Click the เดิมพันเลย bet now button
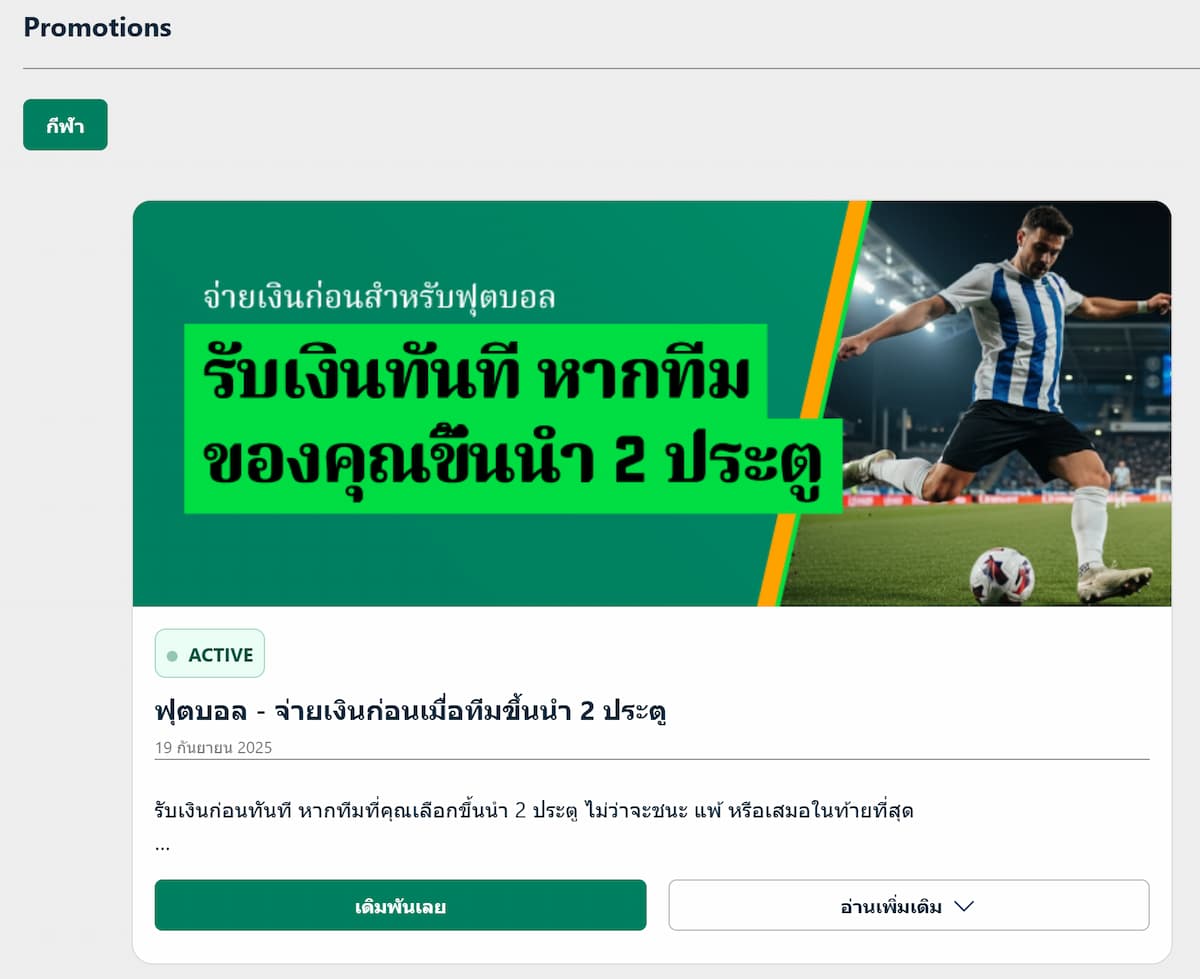Screen dimensions: 1200x979 [x=400, y=905]
